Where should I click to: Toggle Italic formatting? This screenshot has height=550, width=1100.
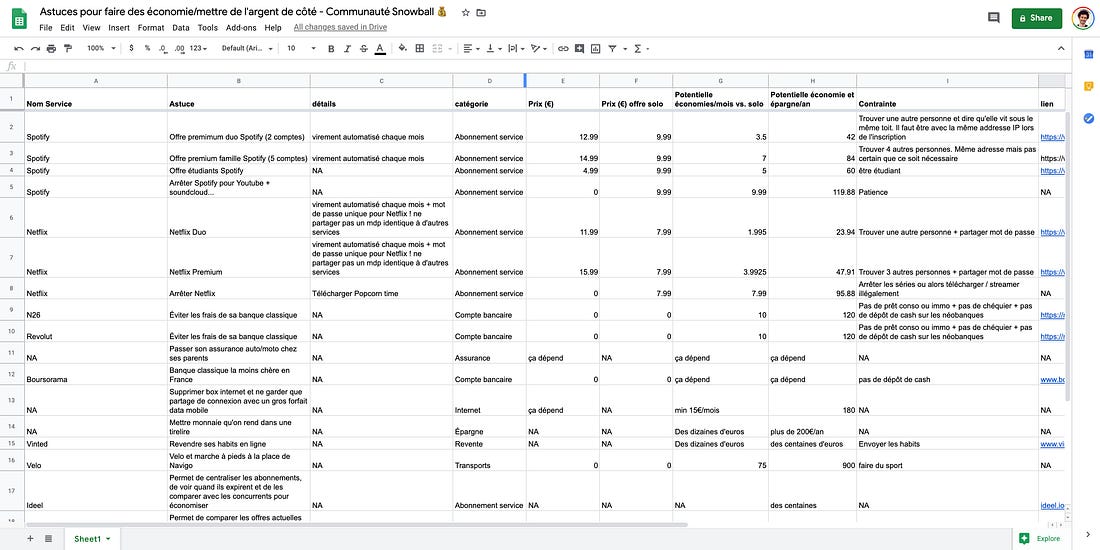[347, 48]
